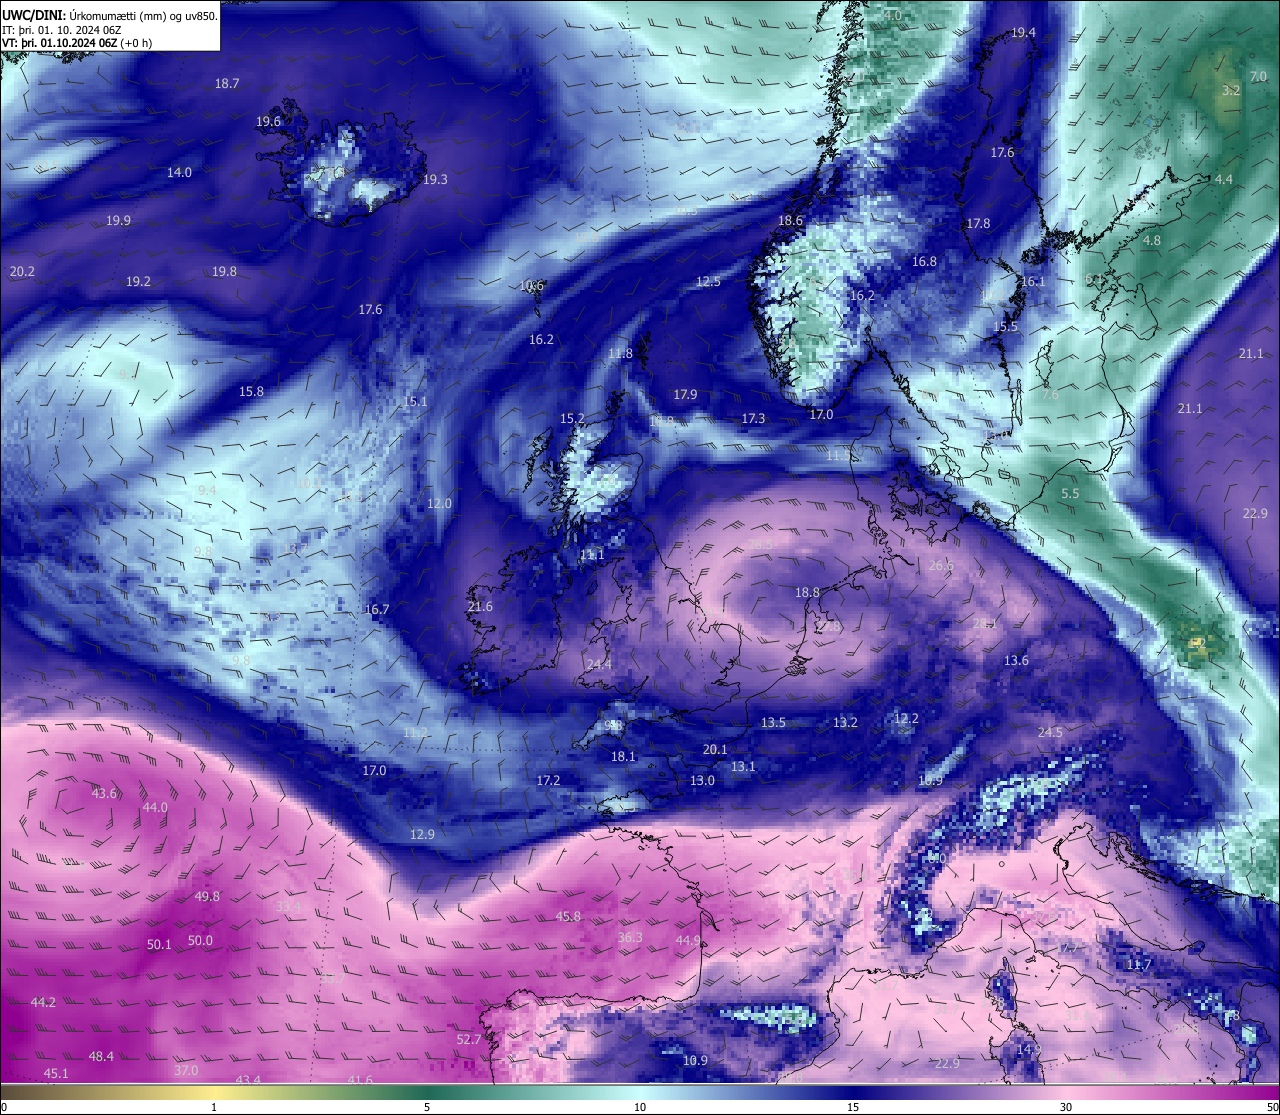Click the "44.0" value label
1280x1115 pixels.
(x=155, y=808)
